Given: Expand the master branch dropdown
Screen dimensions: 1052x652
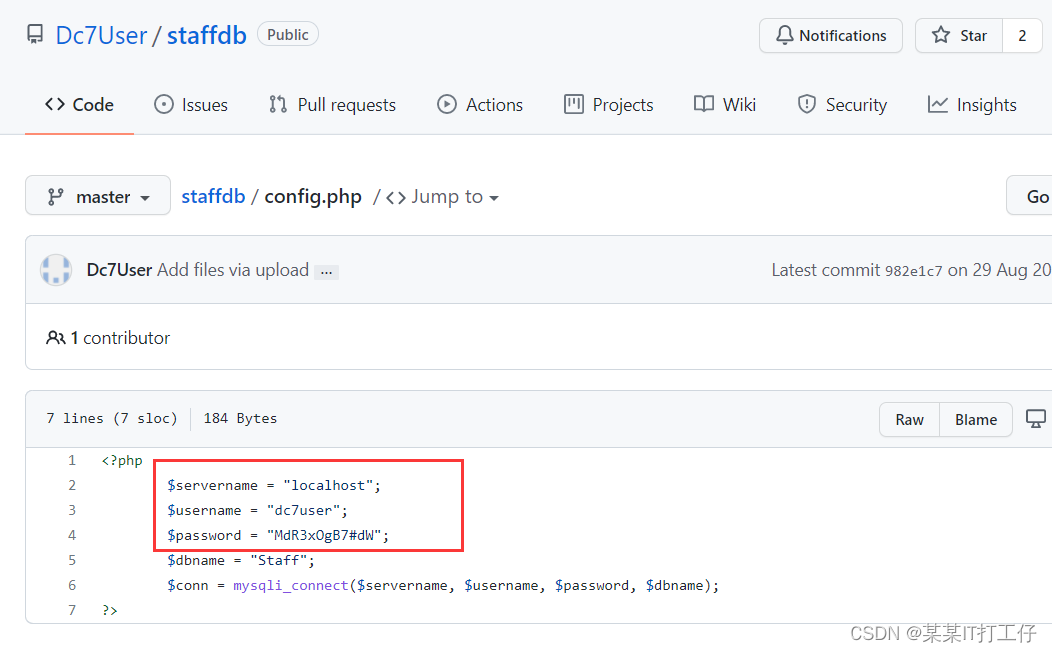Looking at the screenshot, I should pos(98,196).
